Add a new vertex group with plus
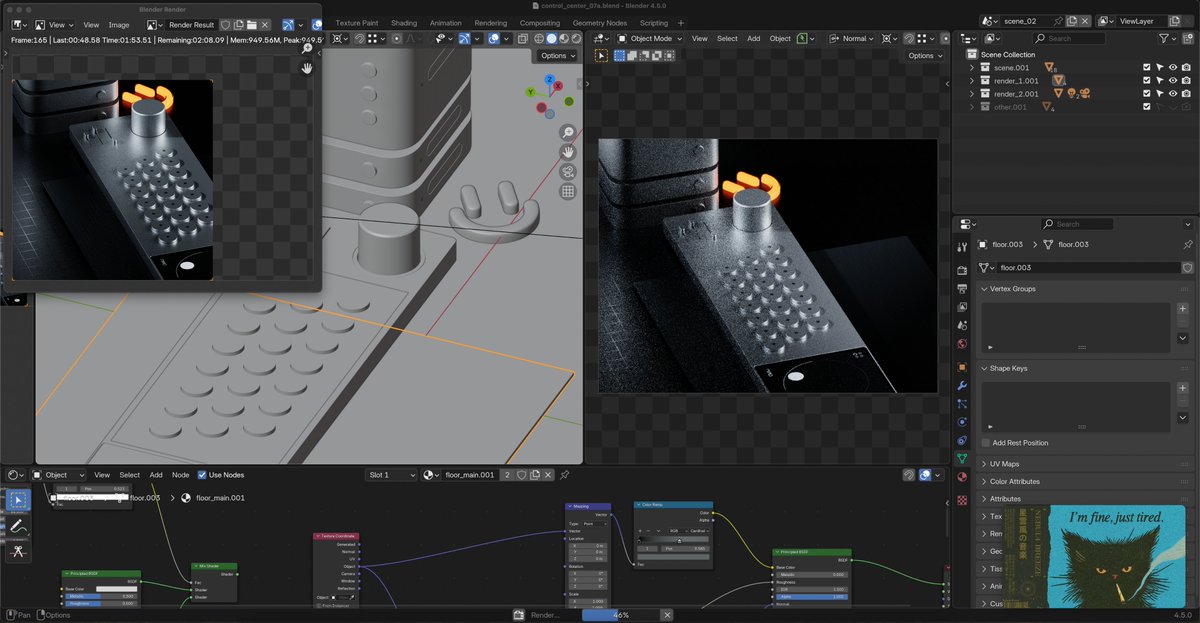Image resolution: width=1200 pixels, height=623 pixels. 1183,310
